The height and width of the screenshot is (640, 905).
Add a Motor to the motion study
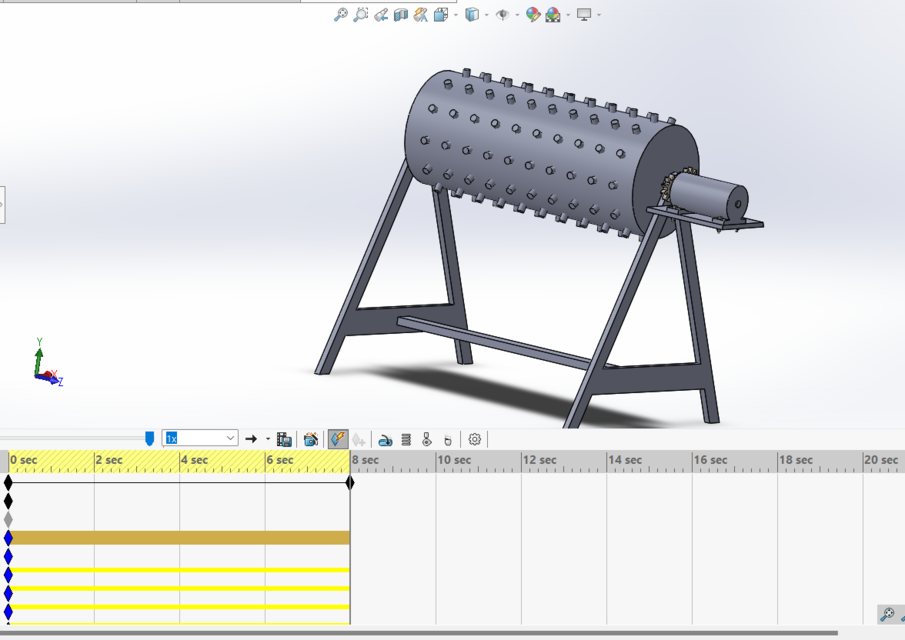(x=385, y=438)
